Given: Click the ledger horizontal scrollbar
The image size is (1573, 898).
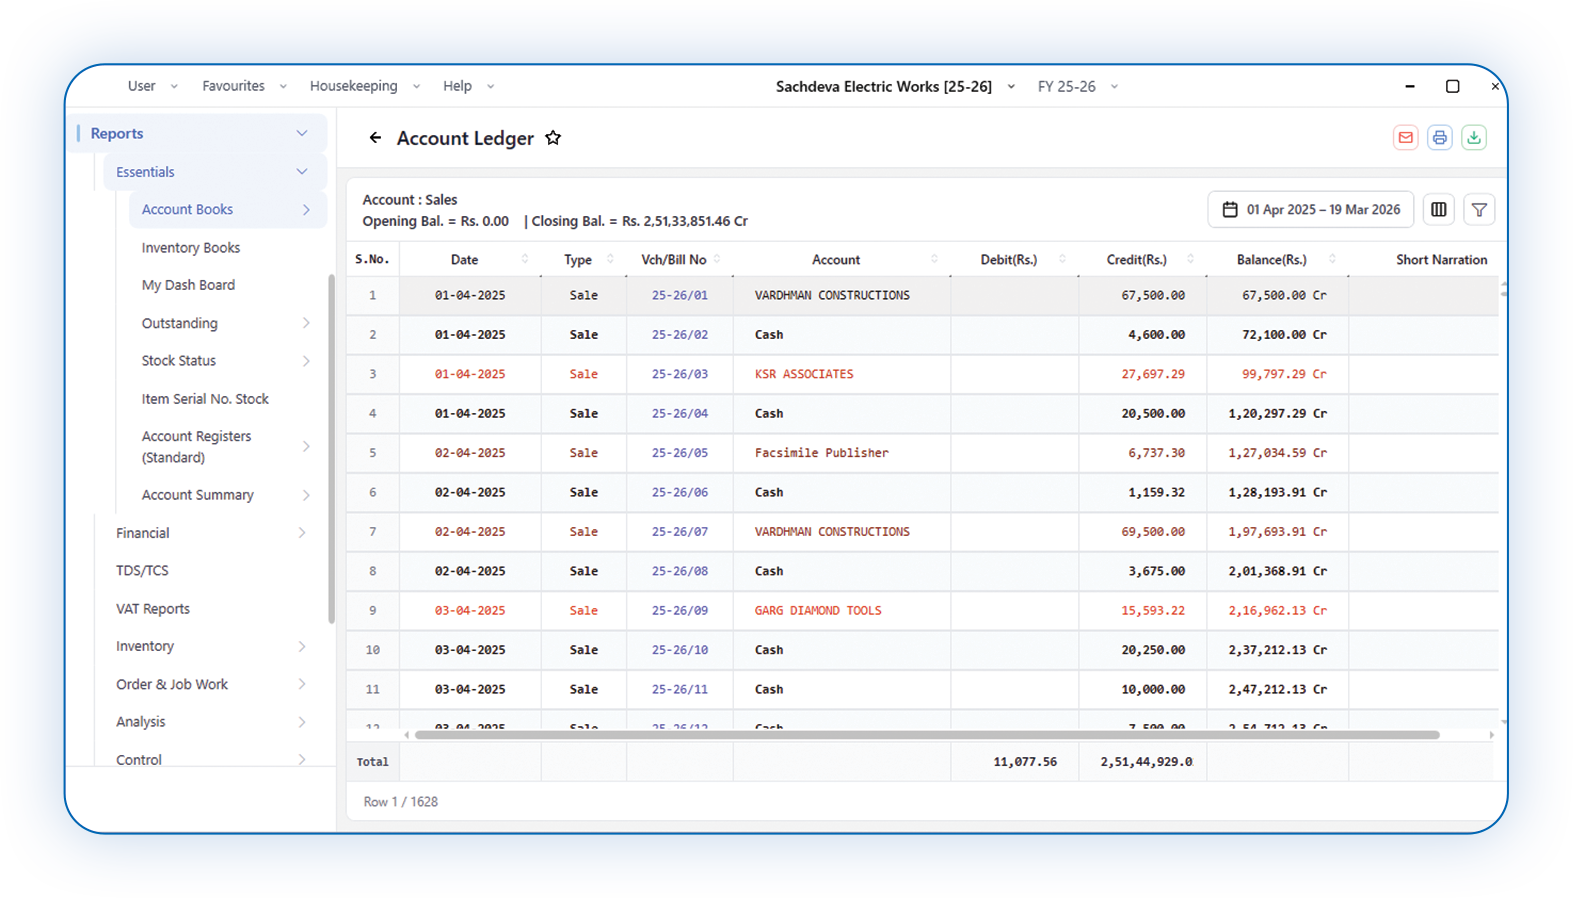Looking at the screenshot, I should click(927, 735).
